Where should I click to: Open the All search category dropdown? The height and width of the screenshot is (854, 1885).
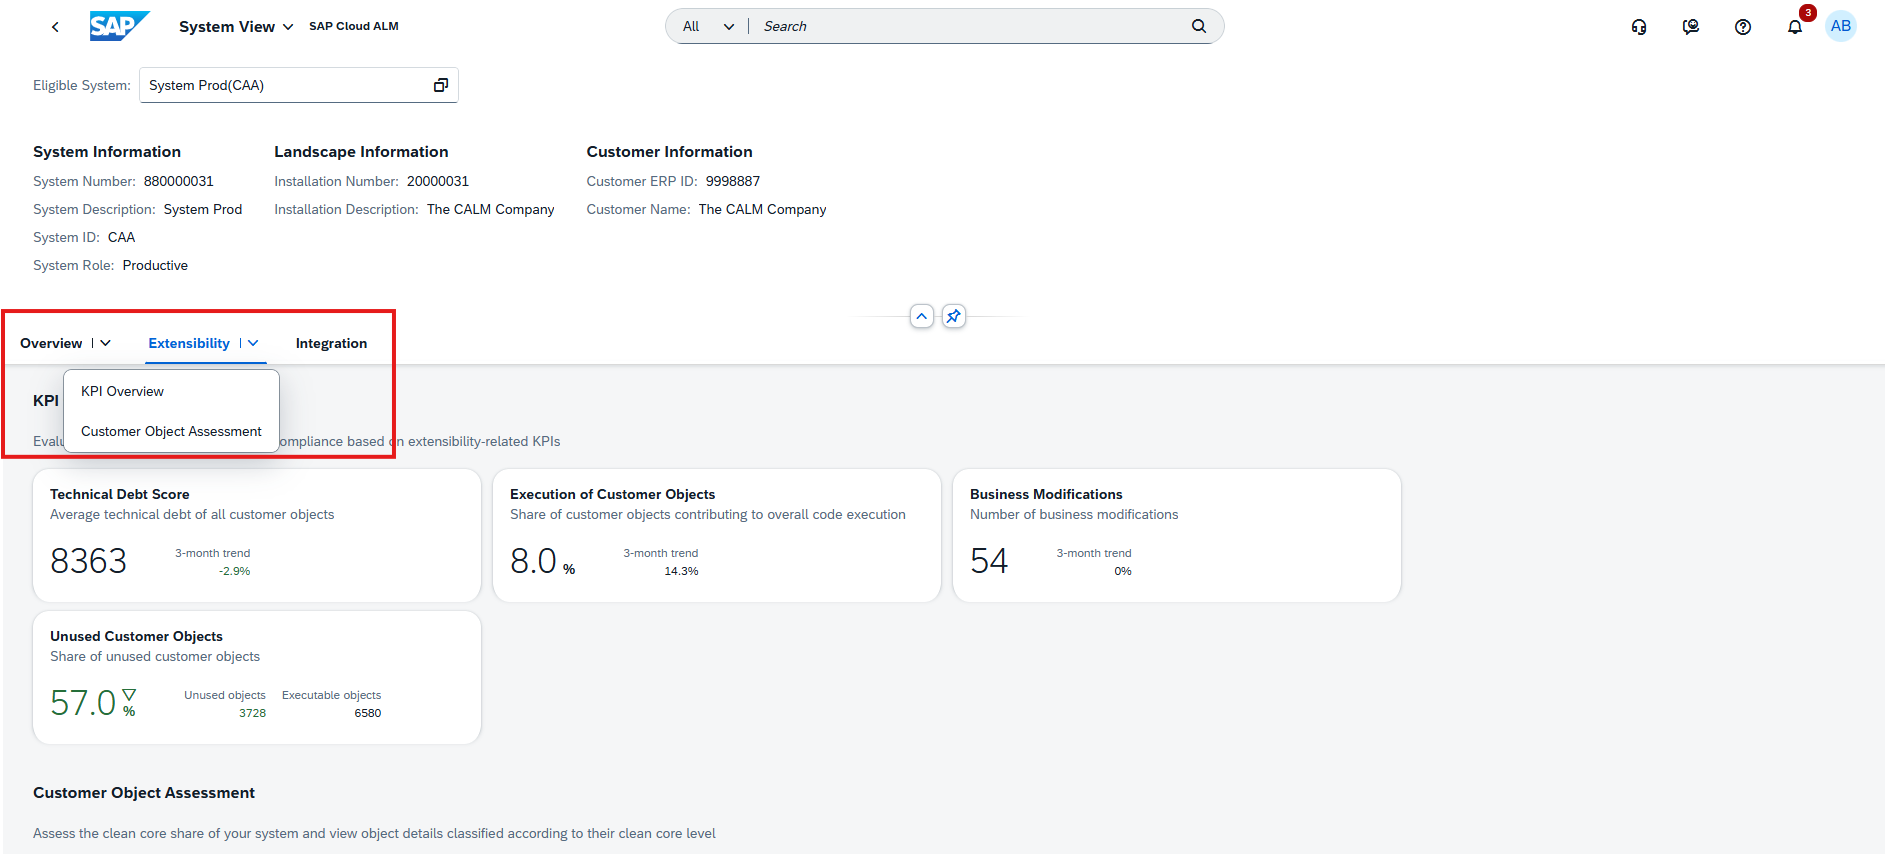click(x=708, y=26)
